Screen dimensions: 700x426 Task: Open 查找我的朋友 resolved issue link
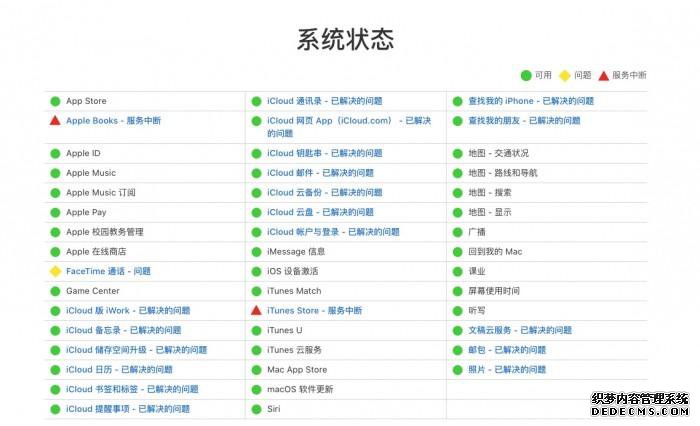[524, 121]
